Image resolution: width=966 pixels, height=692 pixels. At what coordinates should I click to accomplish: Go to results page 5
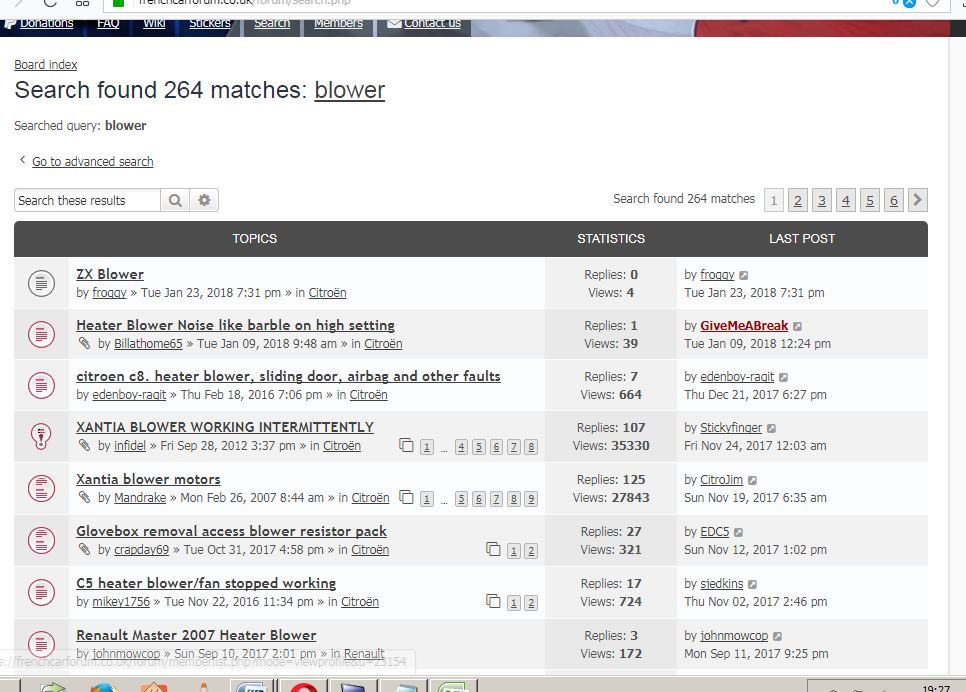(x=869, y=200)
